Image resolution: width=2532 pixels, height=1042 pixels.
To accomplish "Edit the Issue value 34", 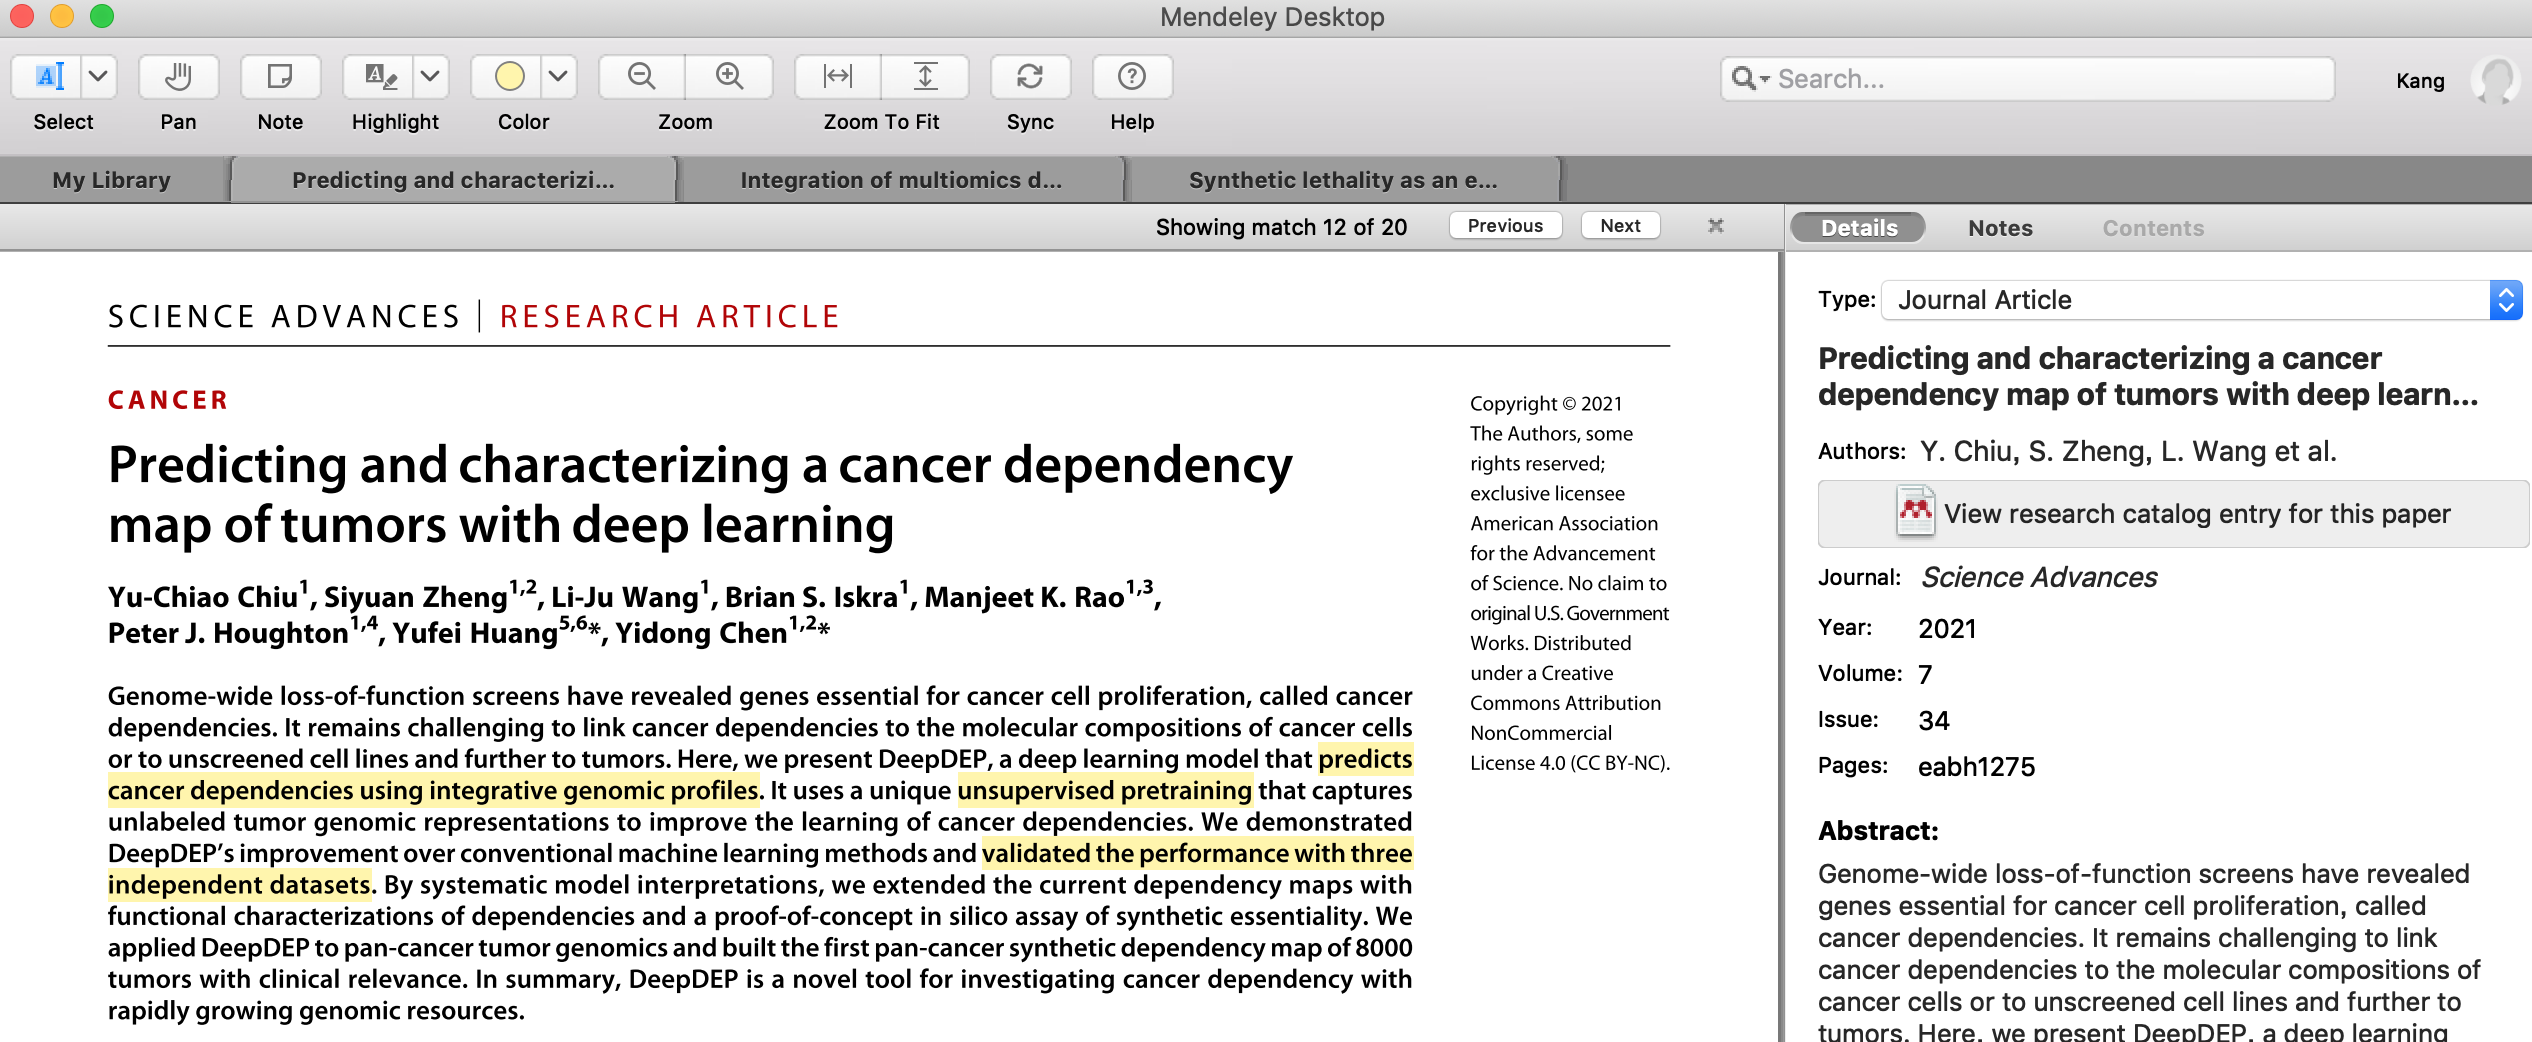I will (1934, 721).
